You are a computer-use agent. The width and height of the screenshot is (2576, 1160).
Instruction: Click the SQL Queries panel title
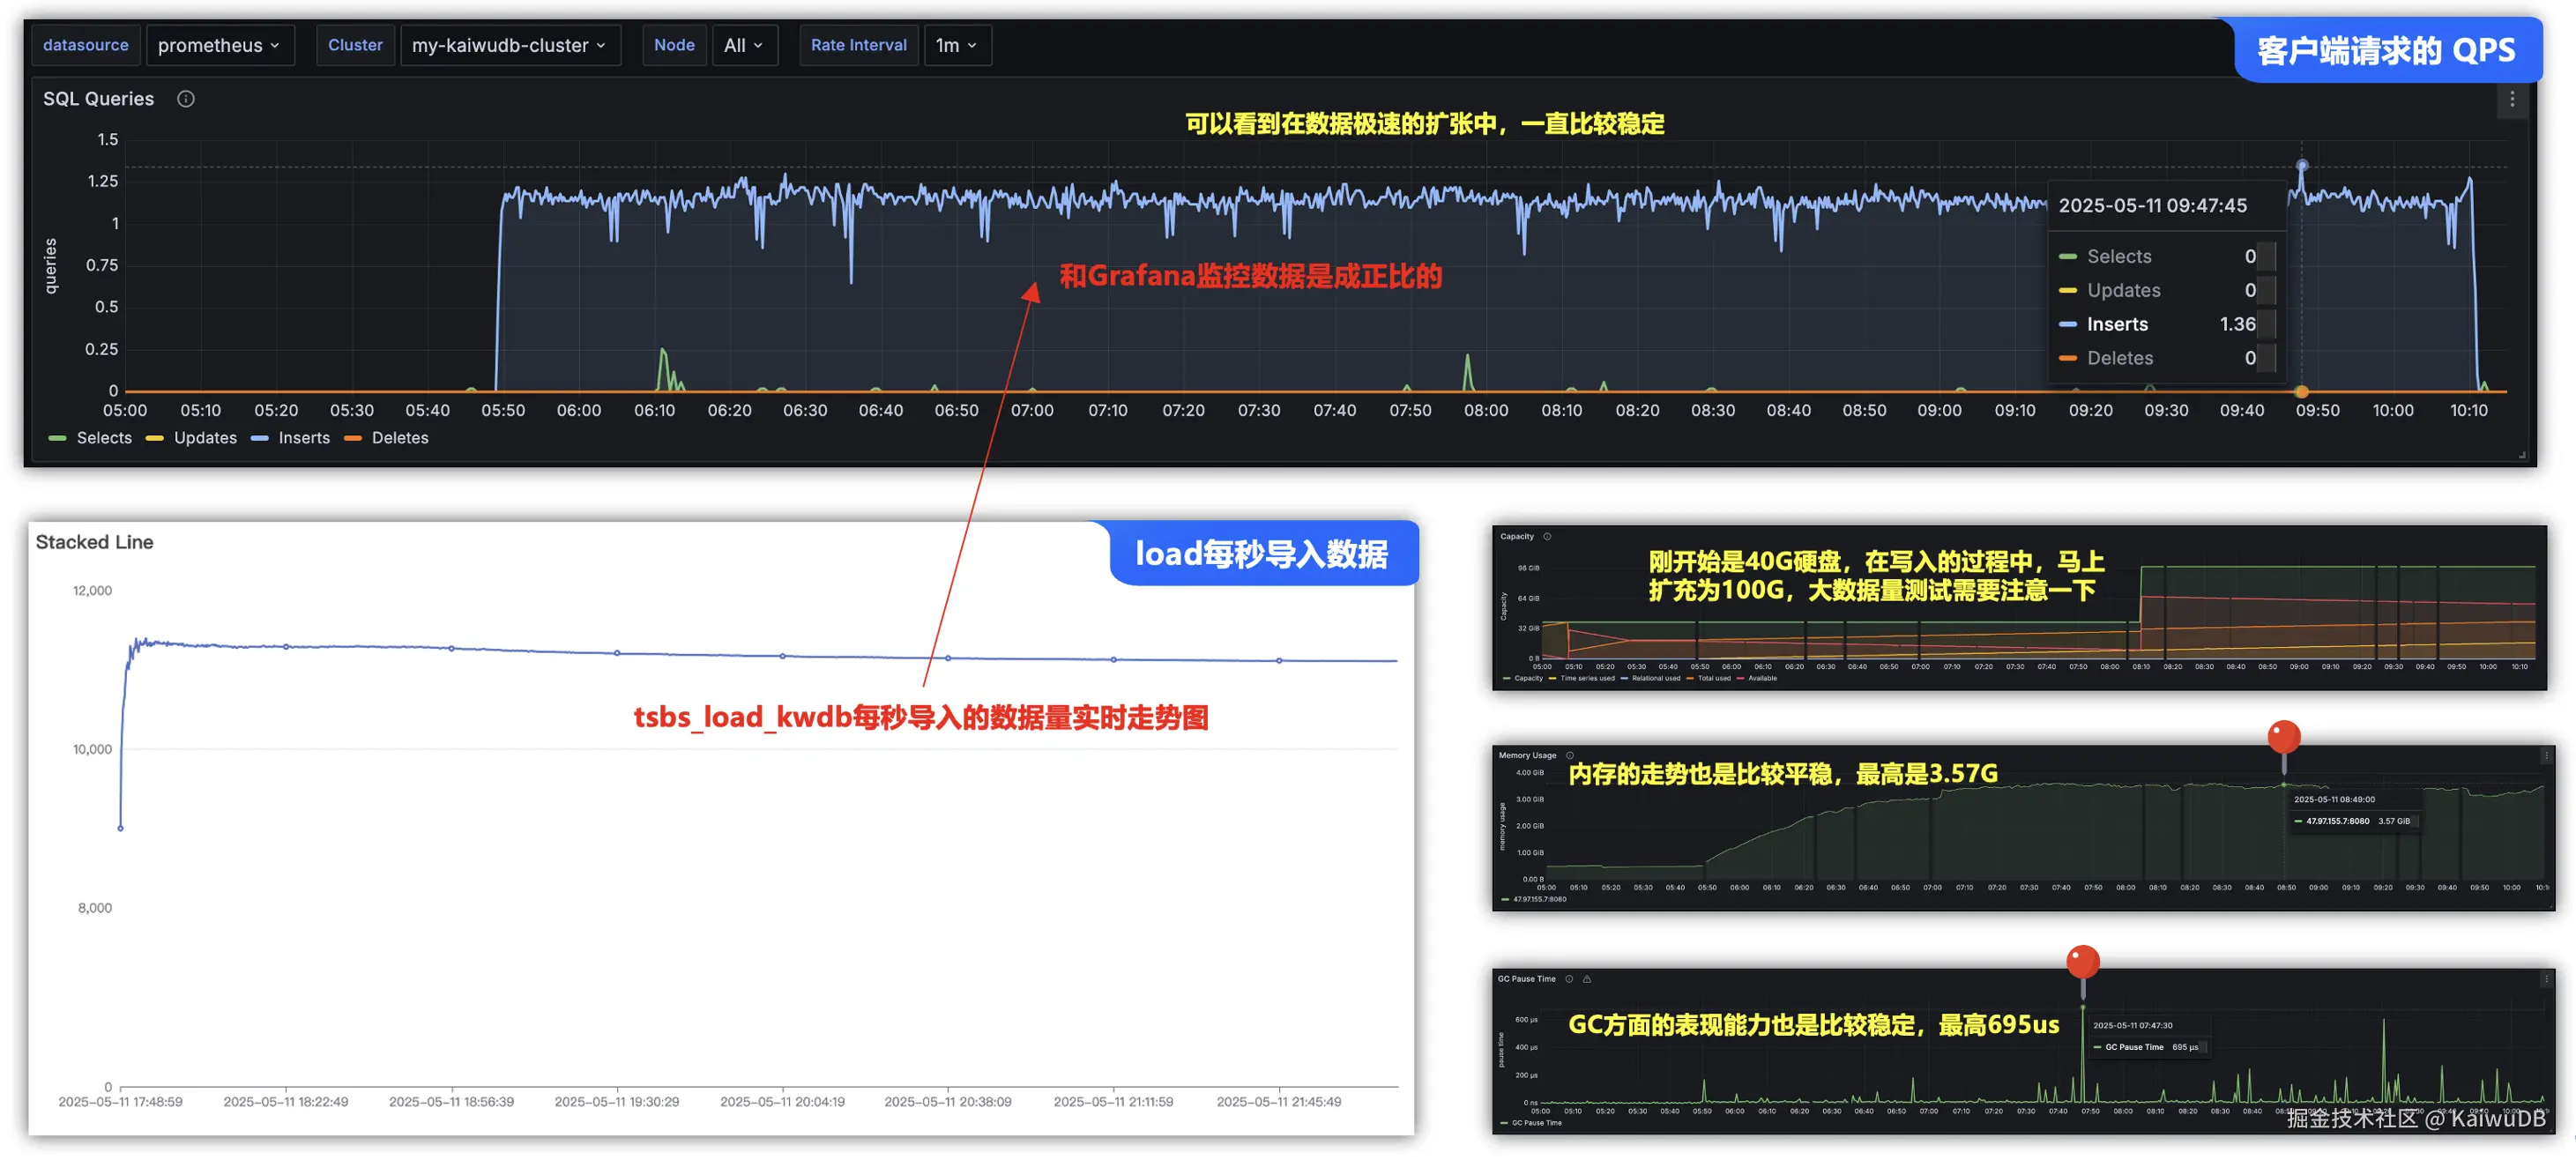(x=98, y=98)
